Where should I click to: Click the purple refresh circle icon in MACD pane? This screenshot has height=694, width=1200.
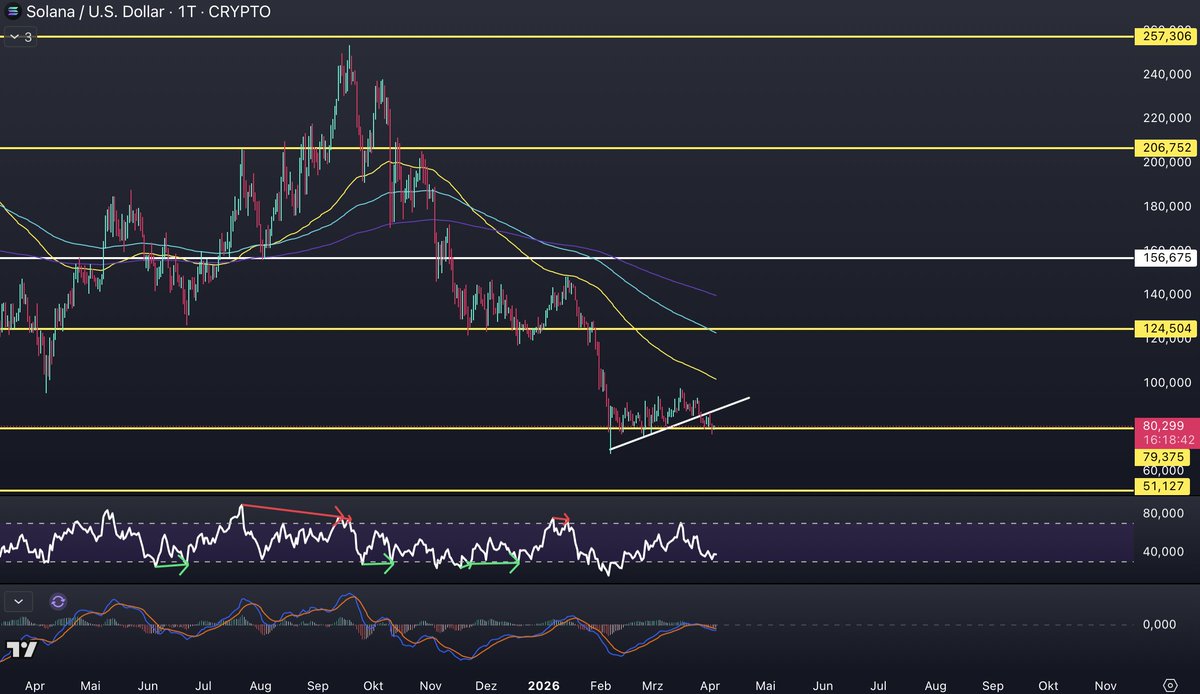58,601
